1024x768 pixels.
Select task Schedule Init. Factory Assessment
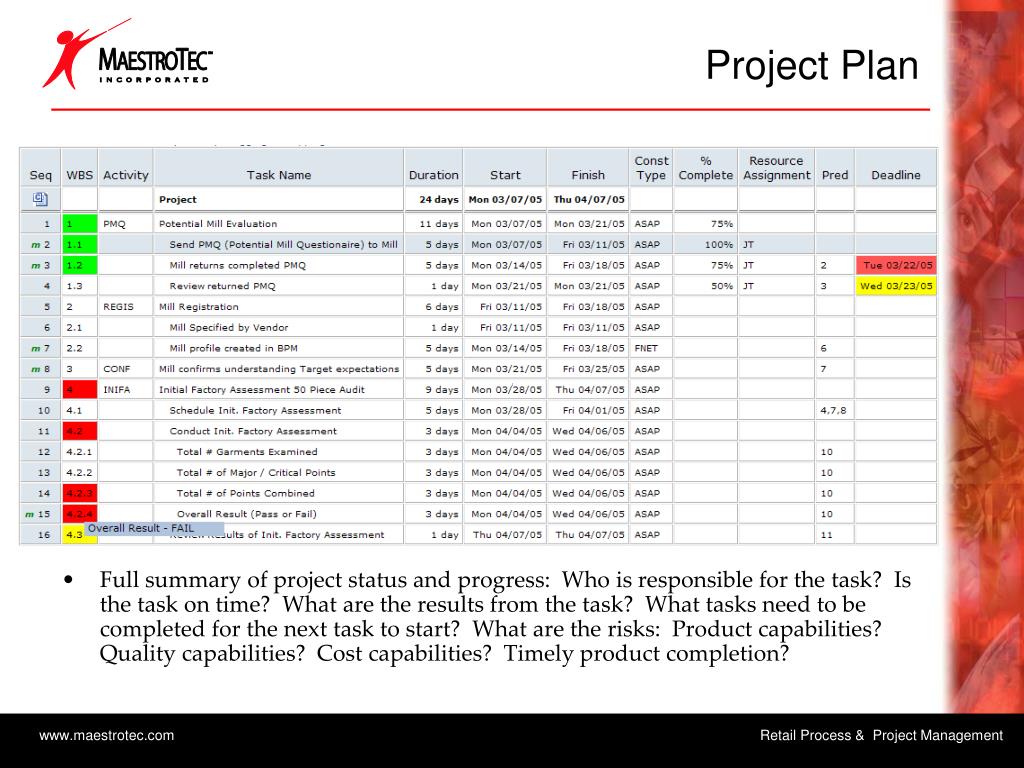255,410
